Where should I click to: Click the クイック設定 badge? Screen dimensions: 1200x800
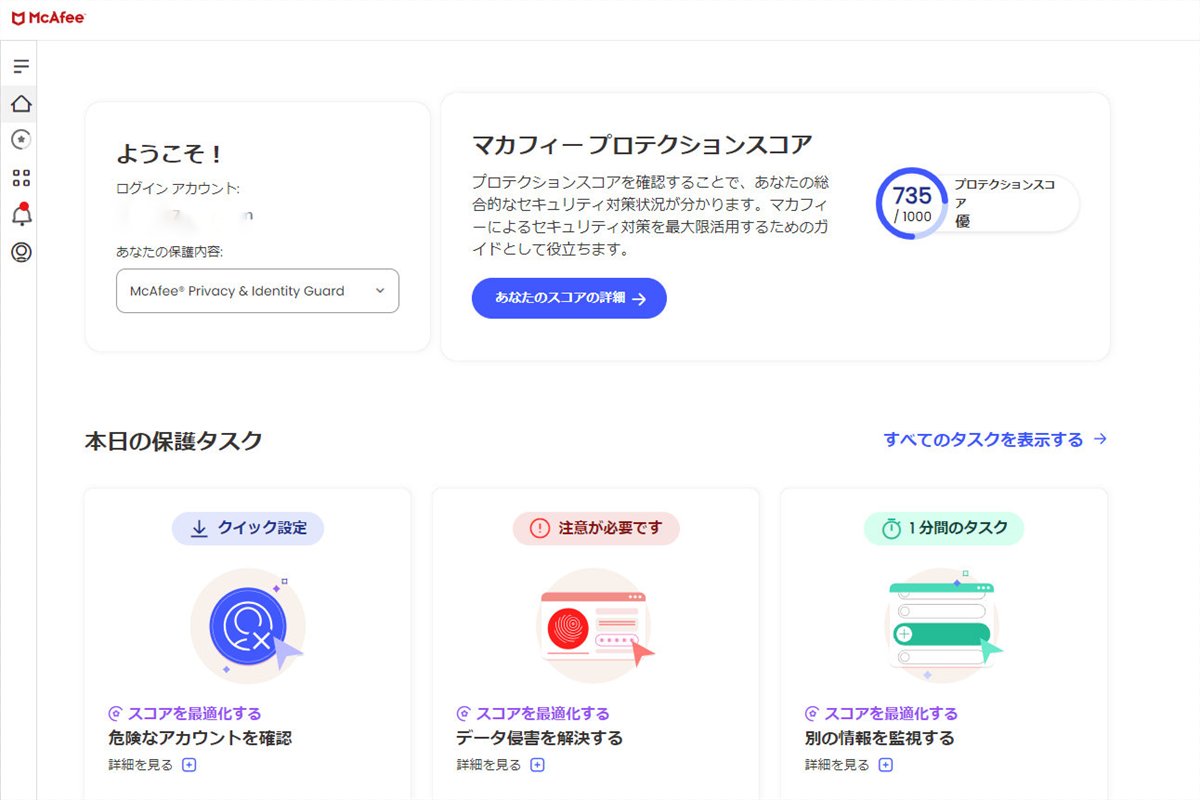[x=247, y=529]
